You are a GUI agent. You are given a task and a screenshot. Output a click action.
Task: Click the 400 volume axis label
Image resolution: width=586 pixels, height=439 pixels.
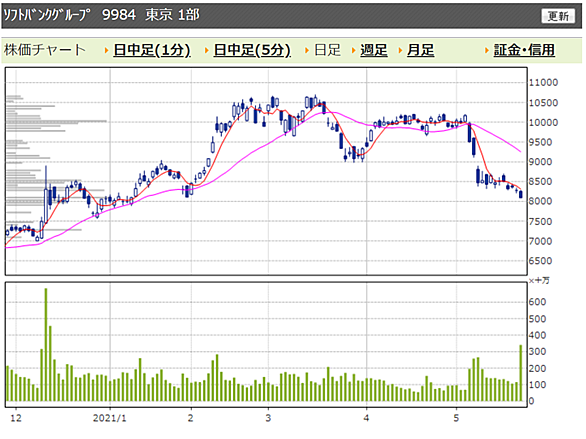pos(537,336)
